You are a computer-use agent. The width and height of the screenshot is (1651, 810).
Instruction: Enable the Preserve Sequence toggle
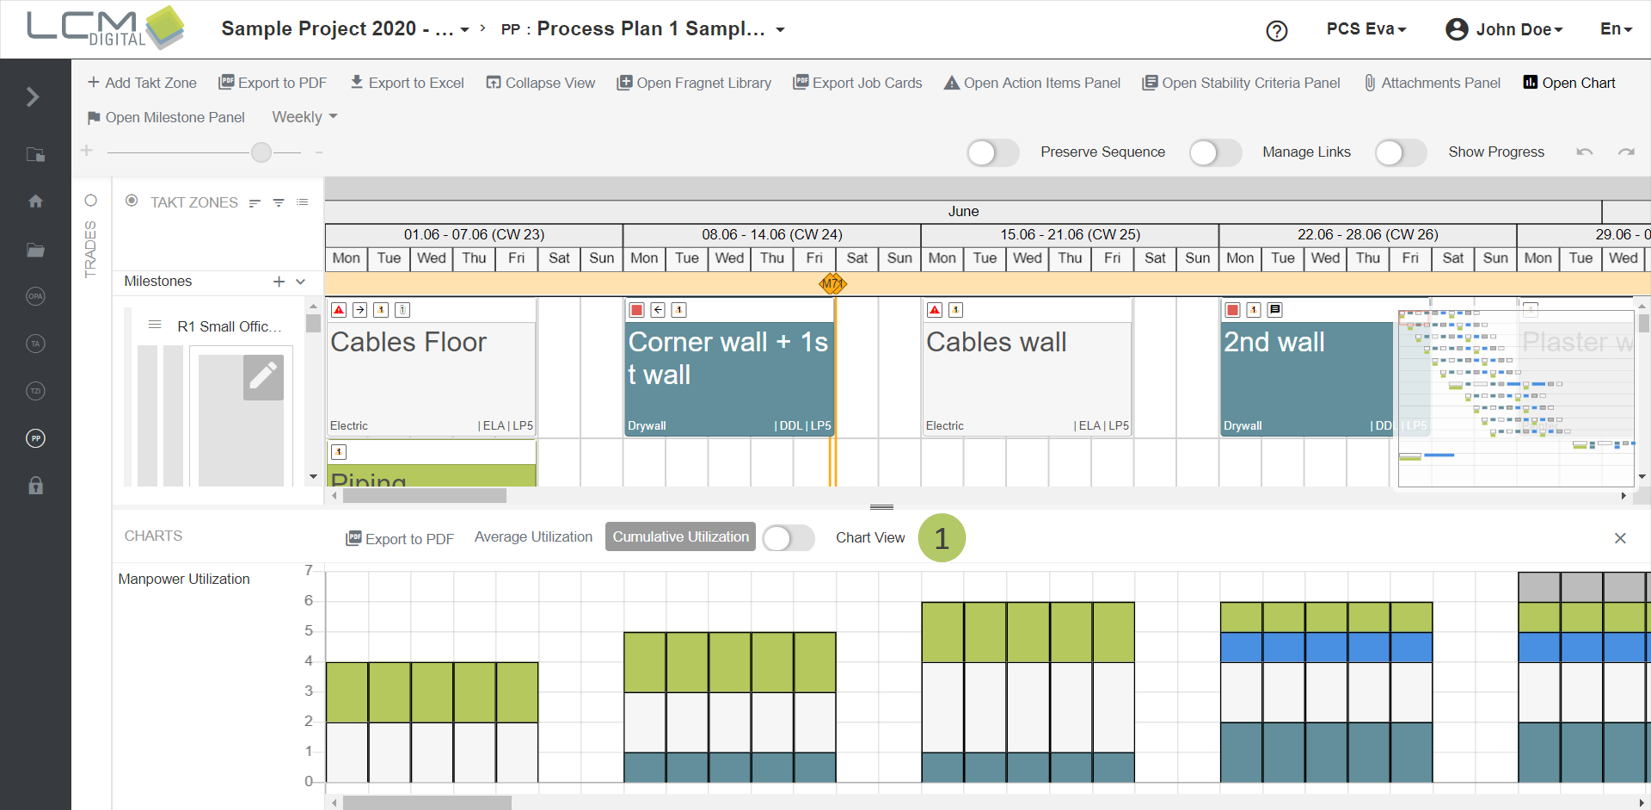pyautogui.click(x=992, y=152)
